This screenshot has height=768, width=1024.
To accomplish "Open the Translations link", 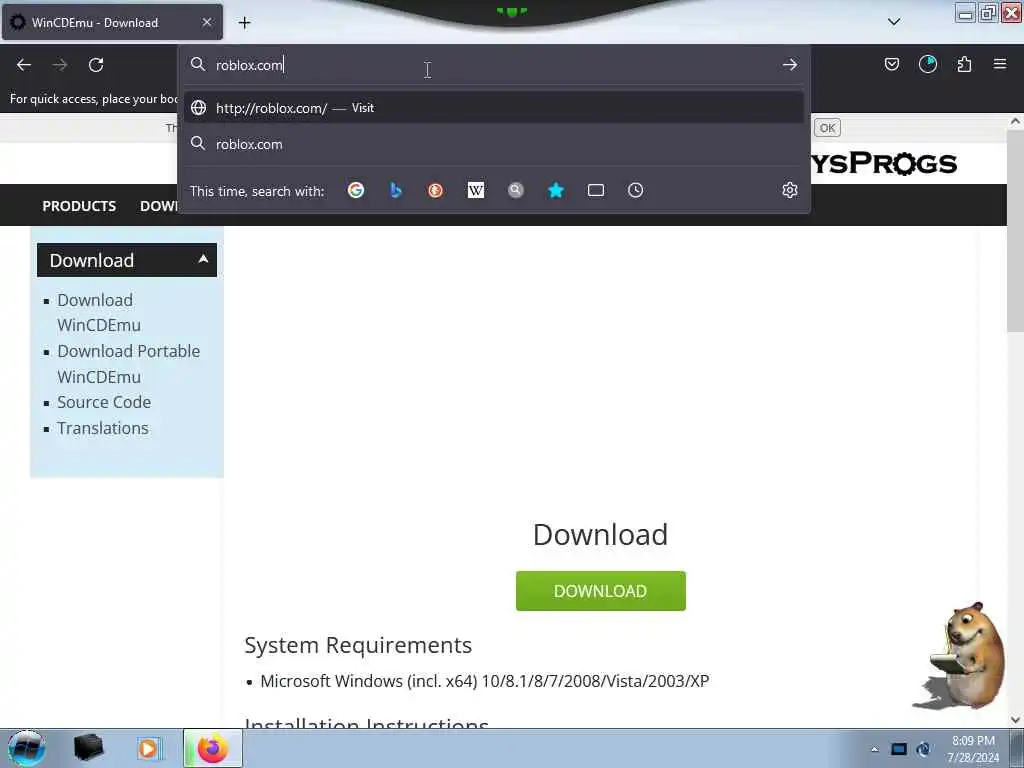I will 103,428.
